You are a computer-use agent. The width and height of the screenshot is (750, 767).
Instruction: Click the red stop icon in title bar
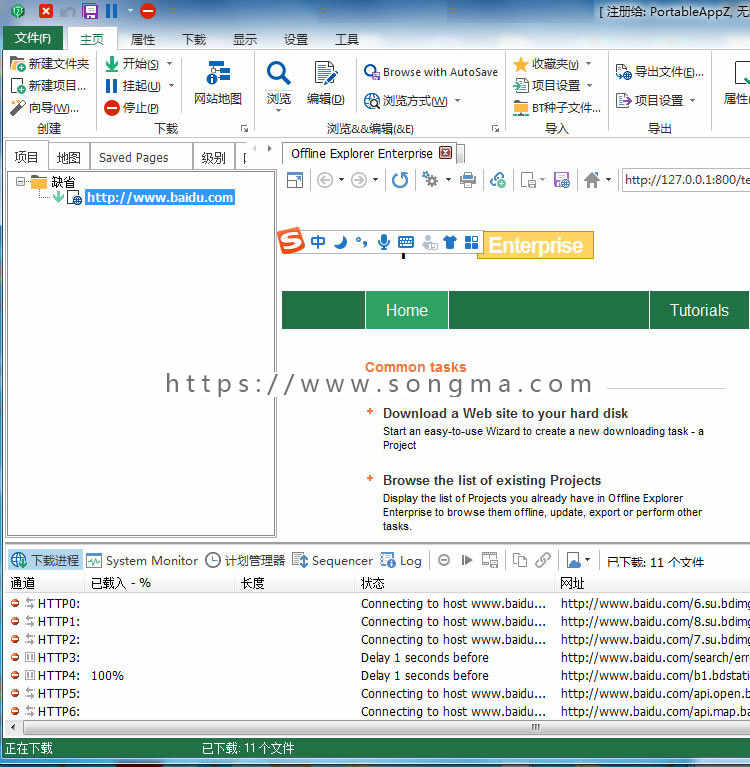coord(148,11)
